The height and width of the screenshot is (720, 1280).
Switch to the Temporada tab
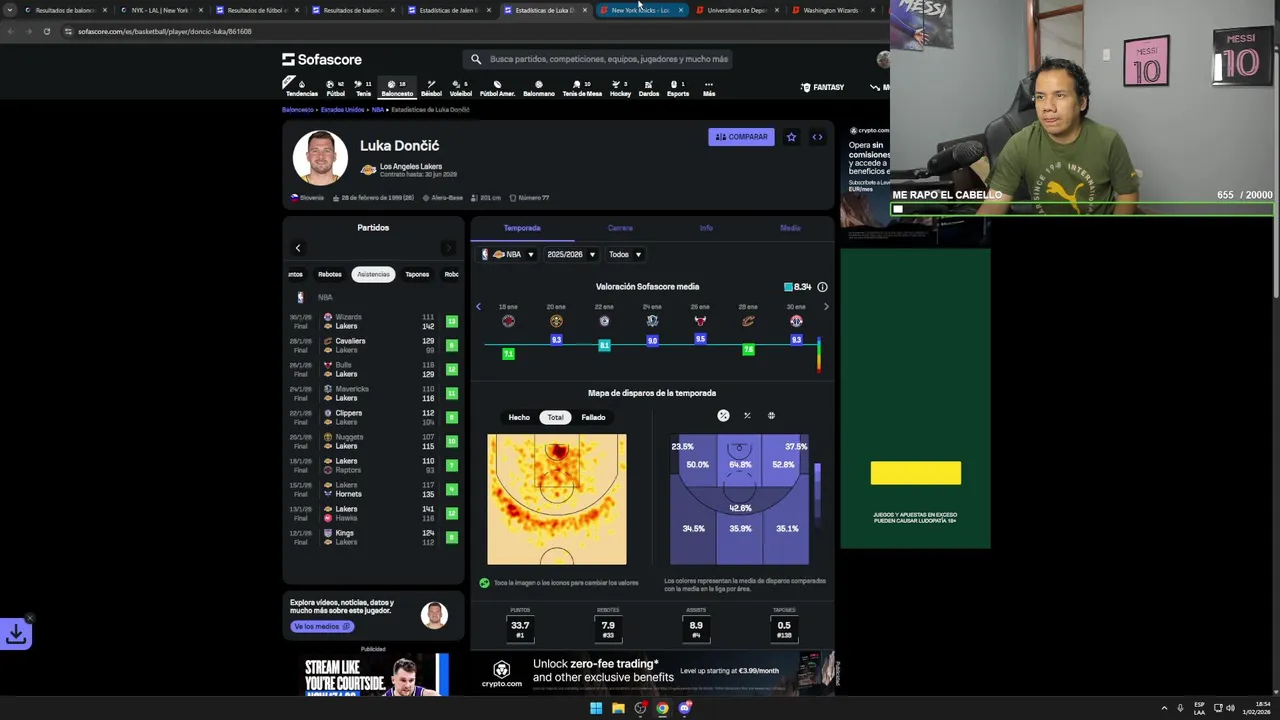(x=522, y=228)
